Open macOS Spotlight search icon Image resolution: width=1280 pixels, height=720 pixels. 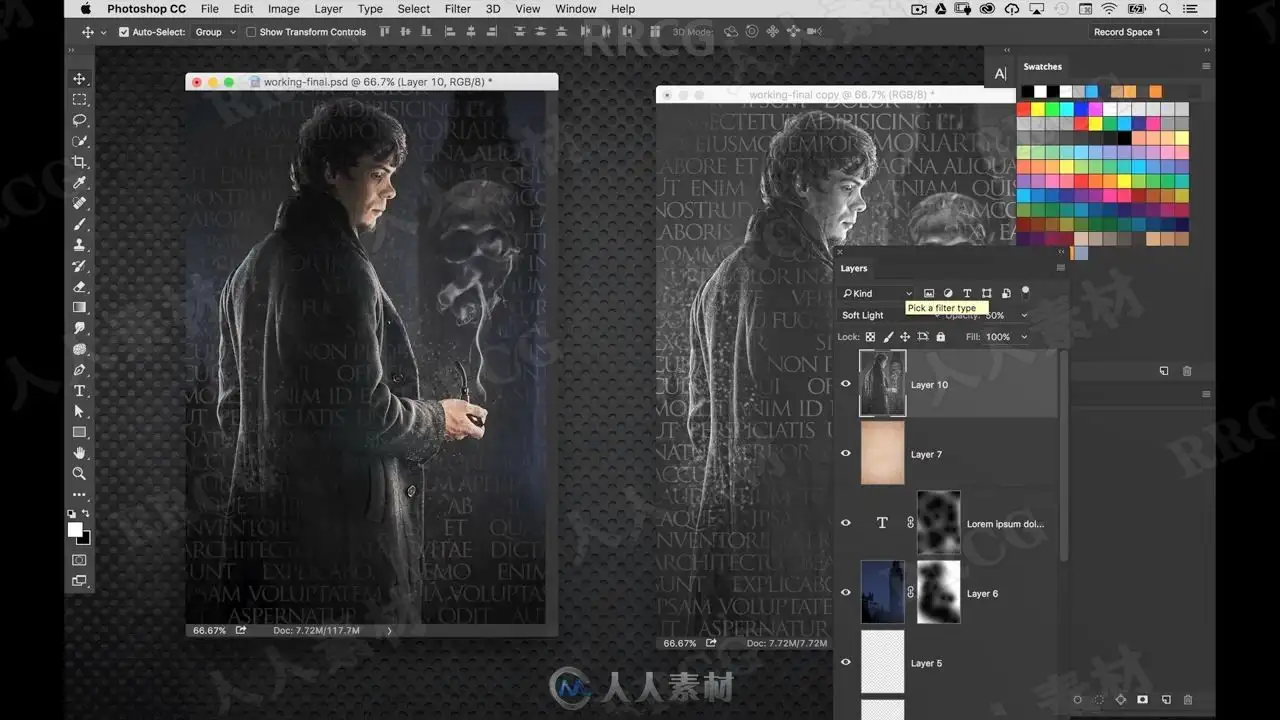click(1165, 9)
